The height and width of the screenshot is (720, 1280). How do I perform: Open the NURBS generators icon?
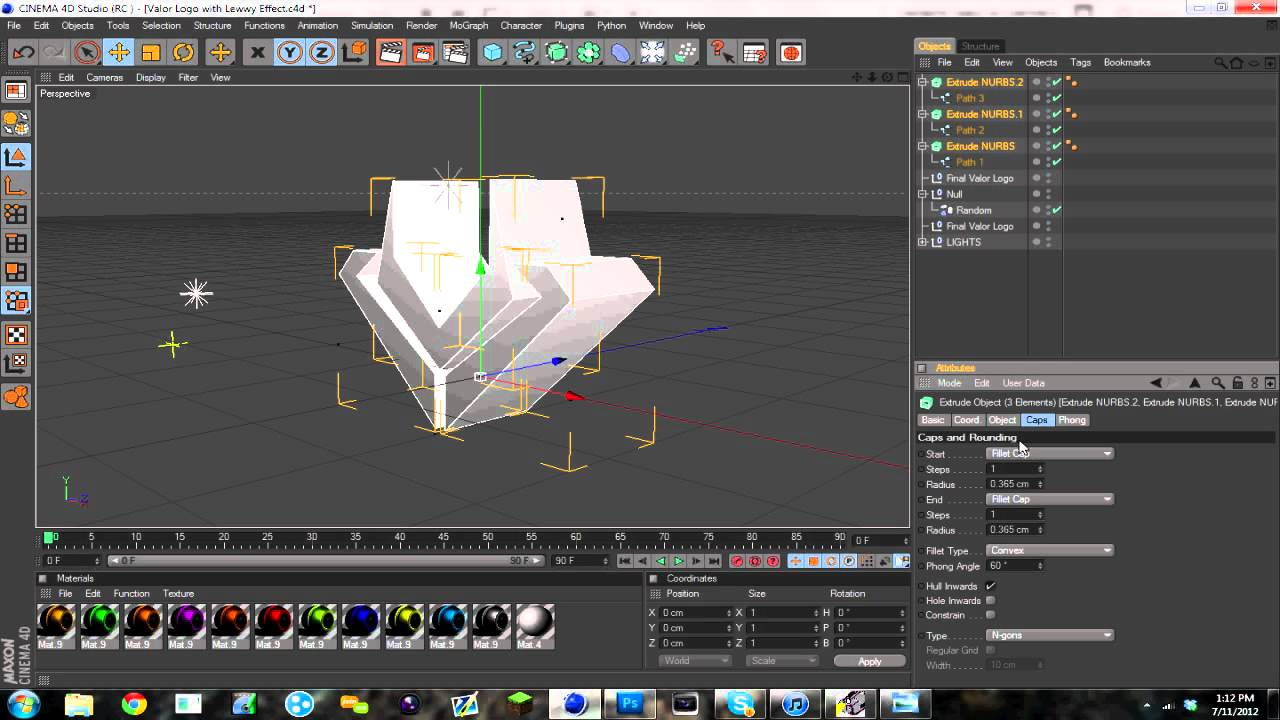(x=556, y=53)
